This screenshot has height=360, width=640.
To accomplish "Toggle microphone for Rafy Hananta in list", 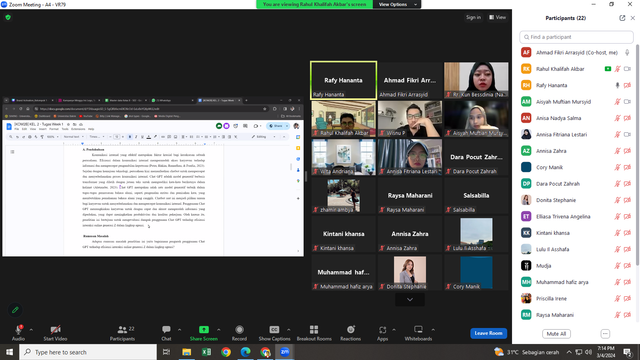I will coord(618,85).
